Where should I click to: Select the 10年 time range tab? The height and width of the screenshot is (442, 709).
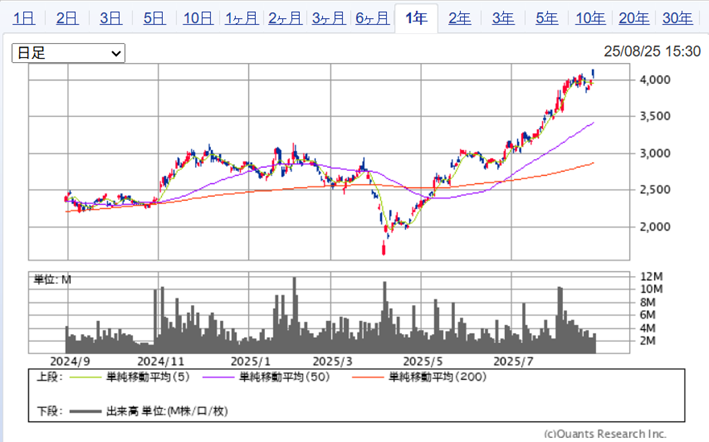(590, 18)
